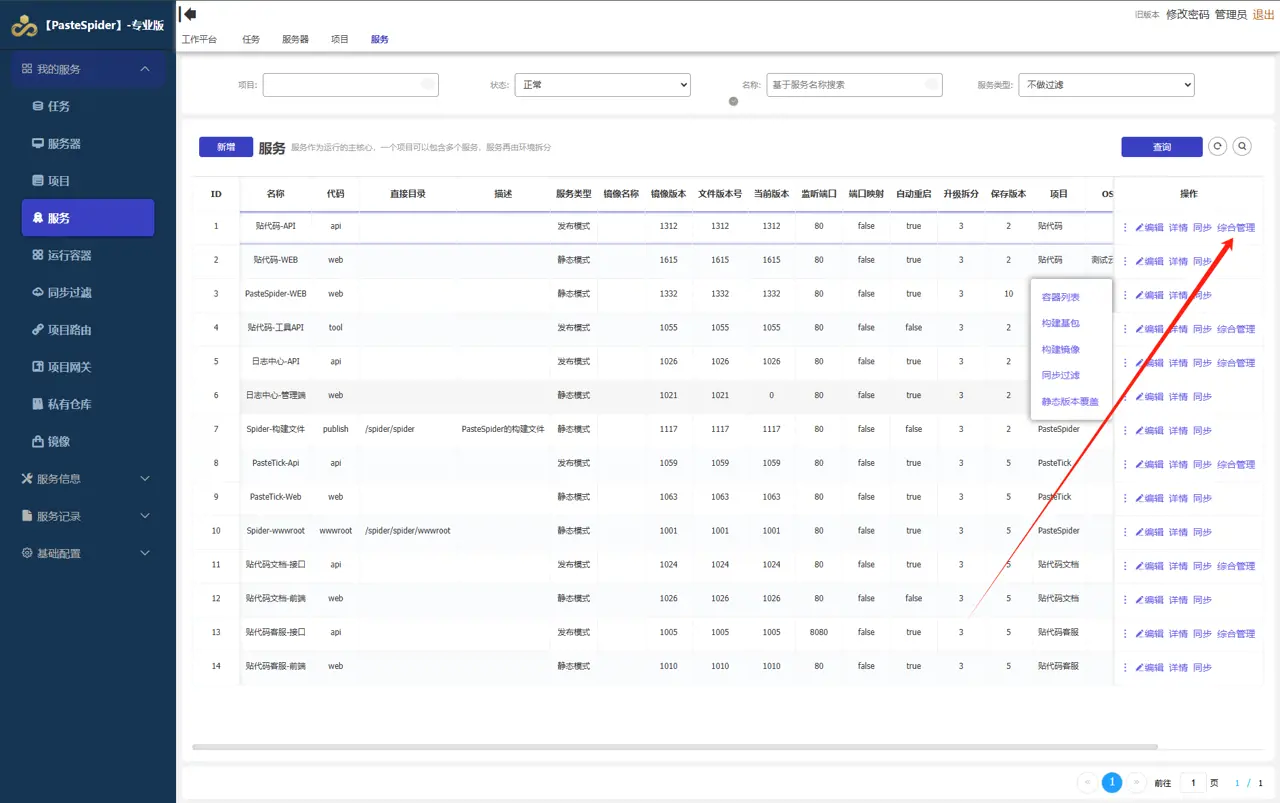1280x803 pixels.
Task: Expand the 服务信息 sidebar group
Action: (88, 479)
